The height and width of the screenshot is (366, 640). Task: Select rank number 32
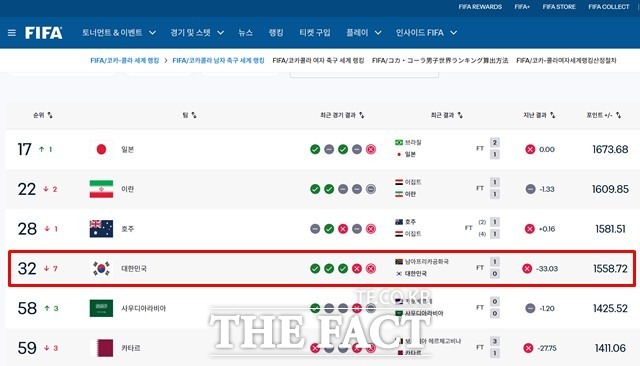[x=27, y=268]
